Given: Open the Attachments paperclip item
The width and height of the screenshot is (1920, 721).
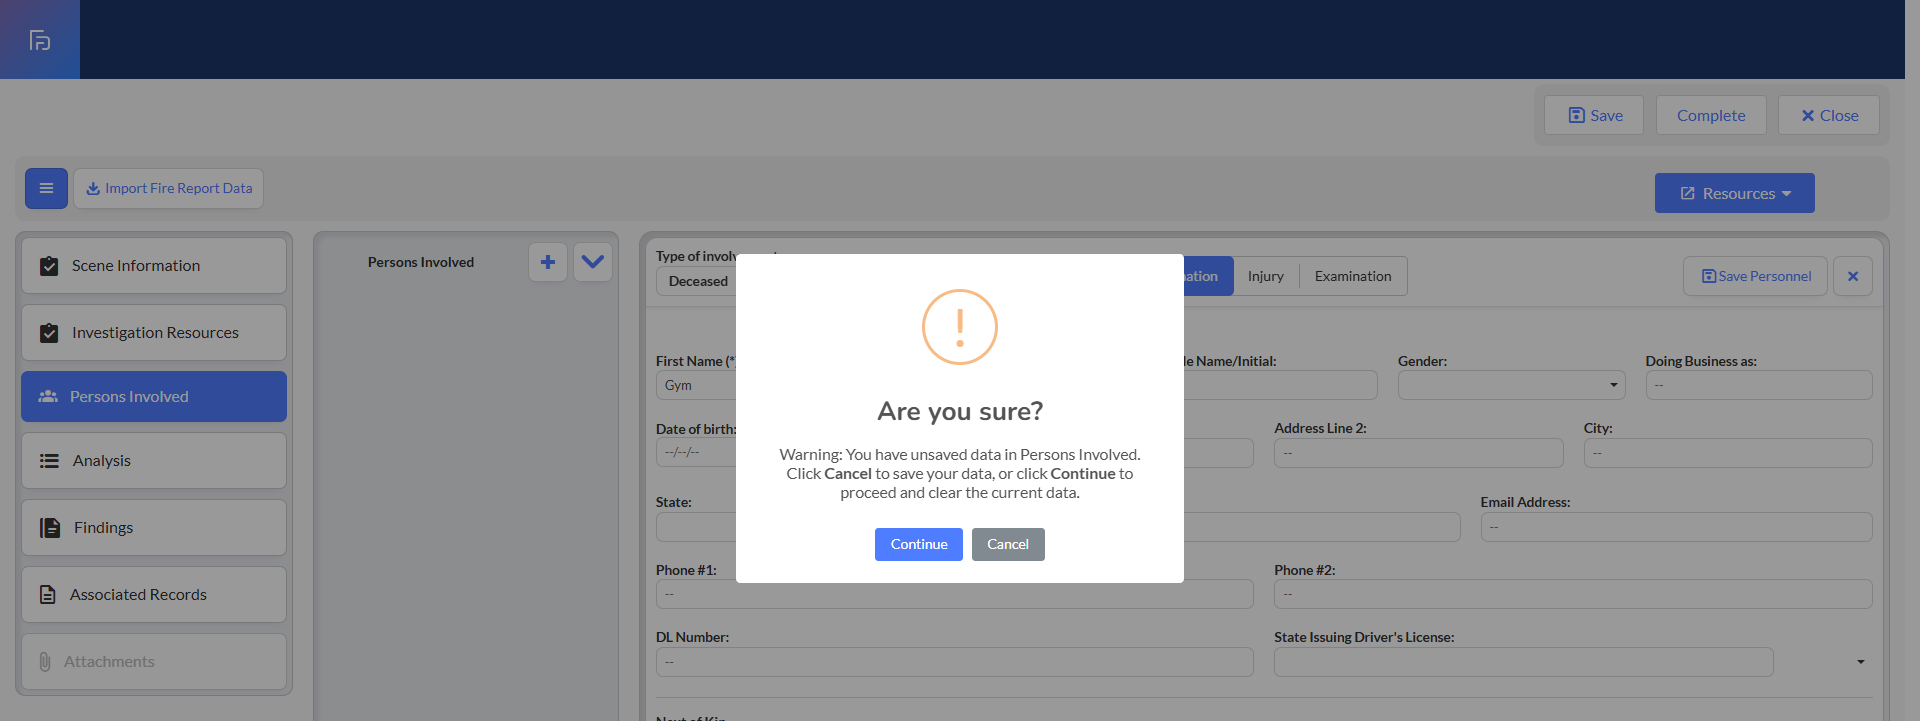Looking at the screenshot, I should (x=154, y=662).
